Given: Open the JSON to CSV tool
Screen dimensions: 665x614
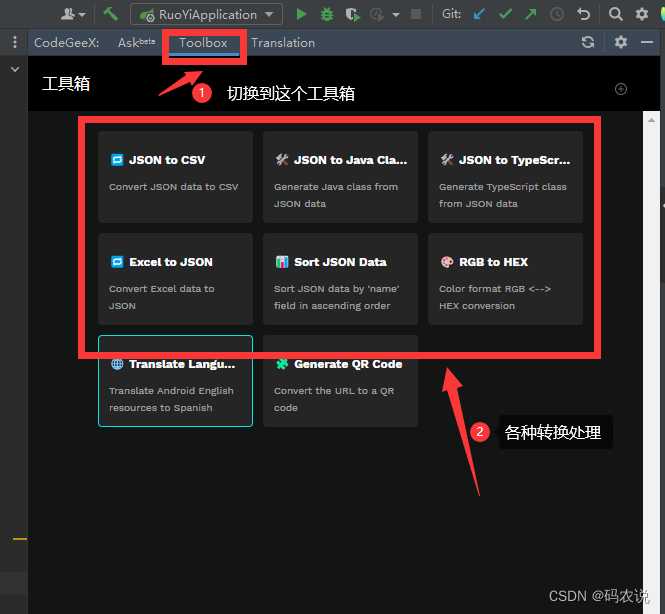Looking at the screenshot, I should click(175, 176).
